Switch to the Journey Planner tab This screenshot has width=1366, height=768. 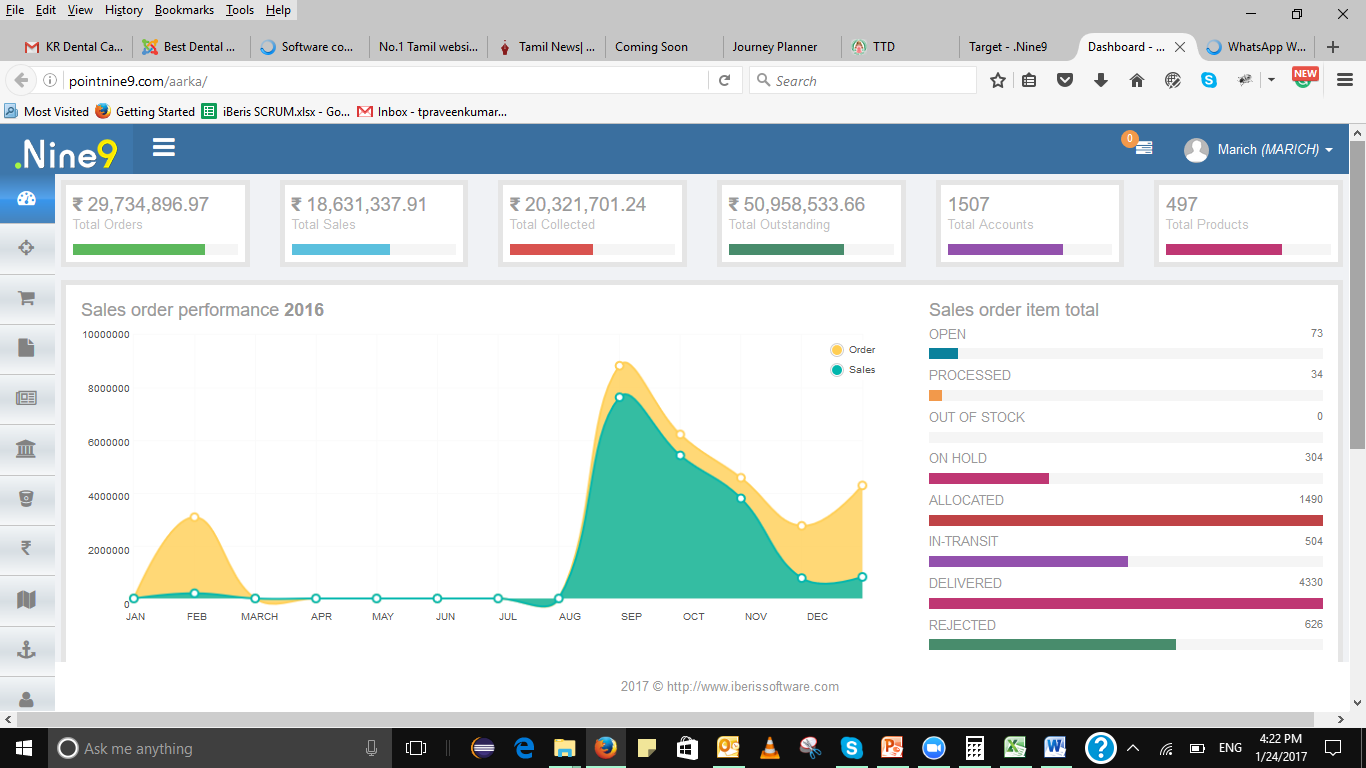(775, 47)
